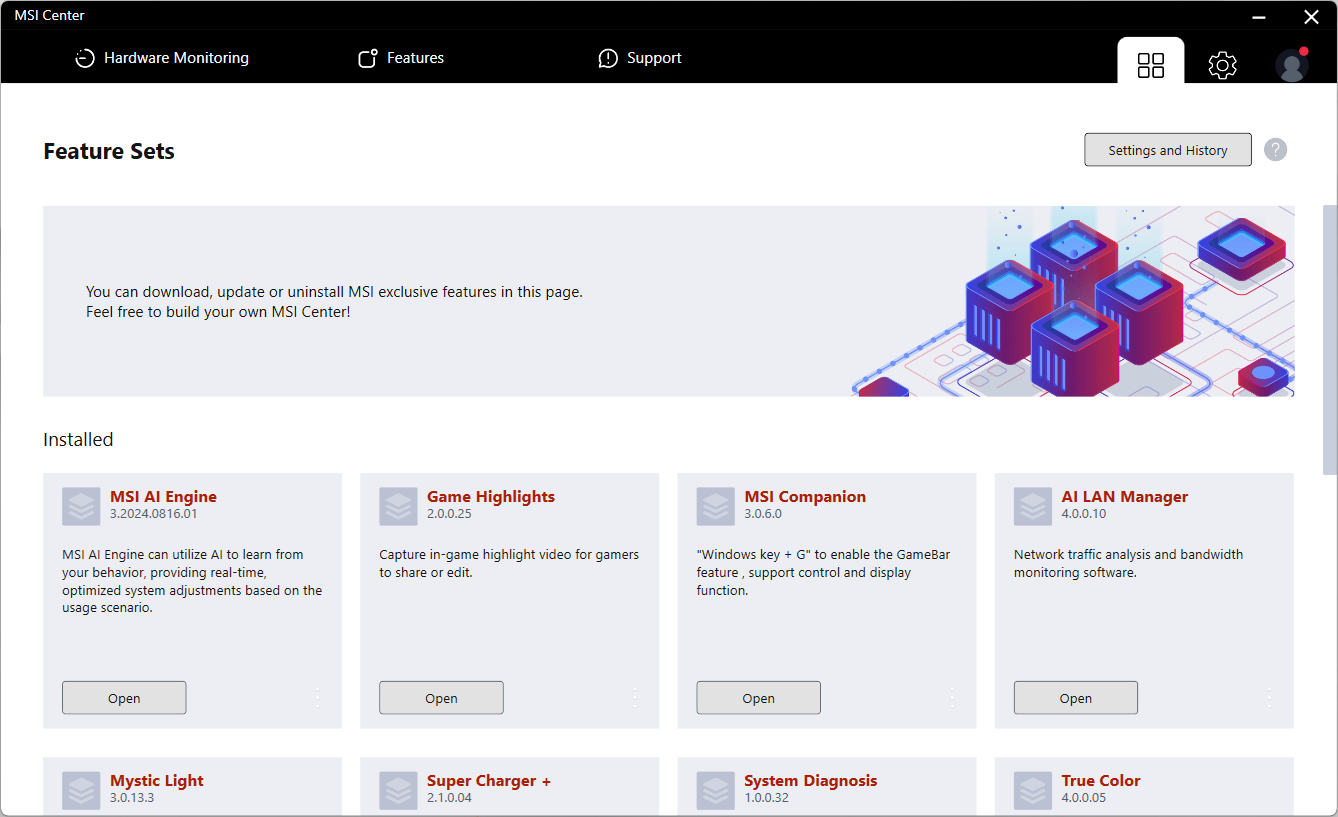Click the user profile avatar icon
Viewport: 1338px width, 817px height.
click(x=1291, y=65)
